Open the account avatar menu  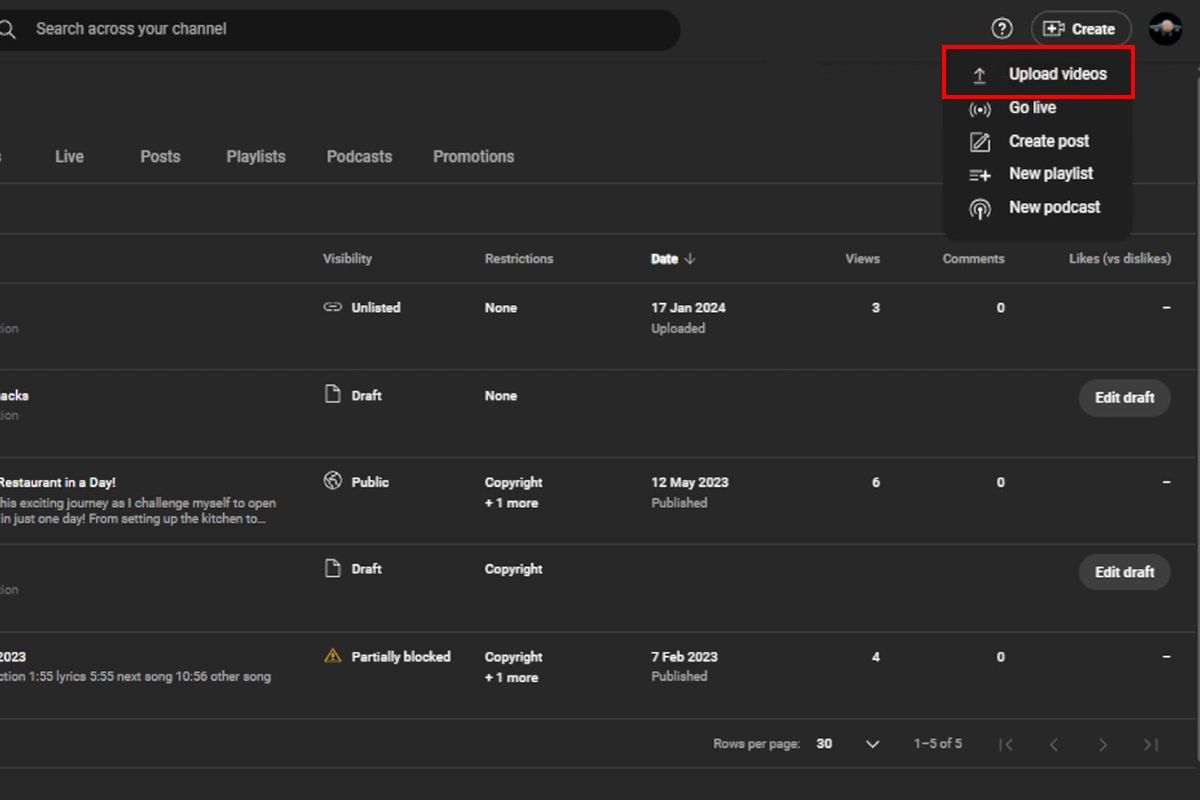coord(1166,29)
